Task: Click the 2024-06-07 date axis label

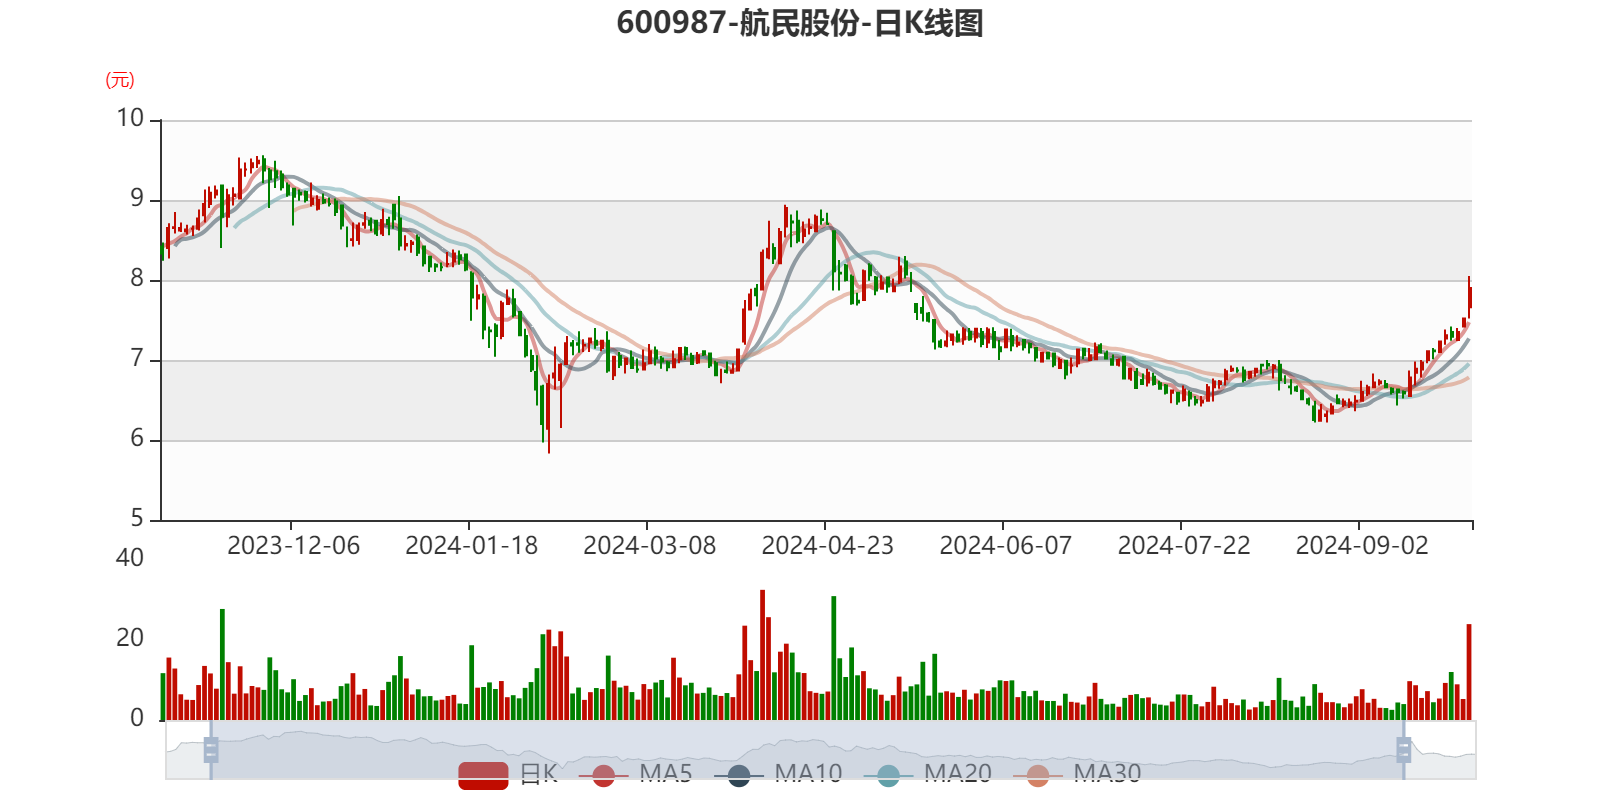Action: (x=1005, y=546)
